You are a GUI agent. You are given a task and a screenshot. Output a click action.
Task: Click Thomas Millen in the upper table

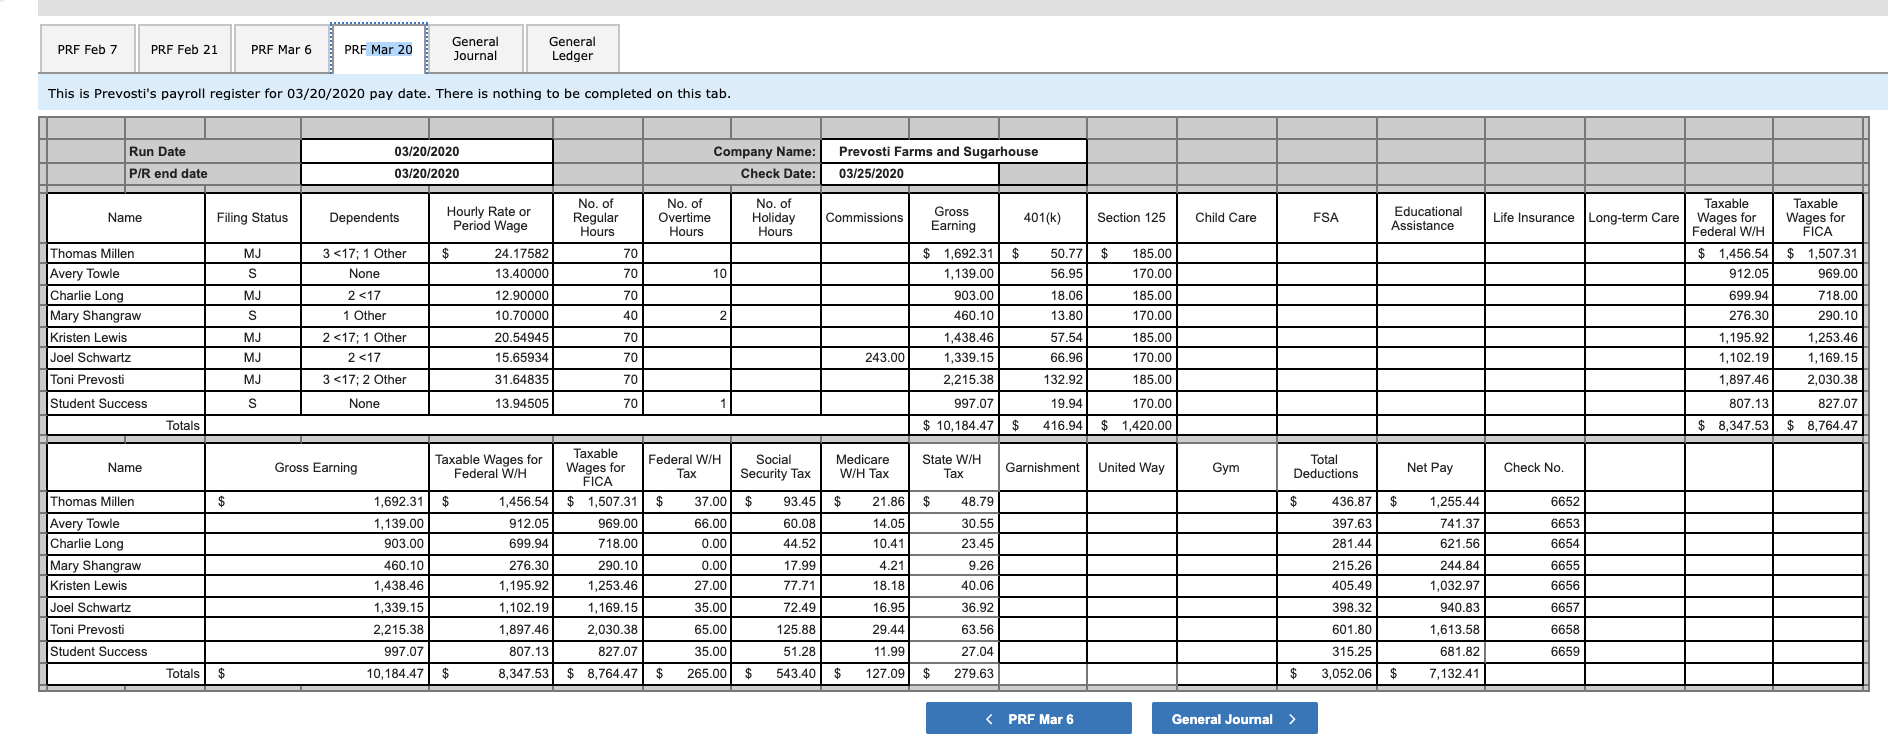(125, 253)
